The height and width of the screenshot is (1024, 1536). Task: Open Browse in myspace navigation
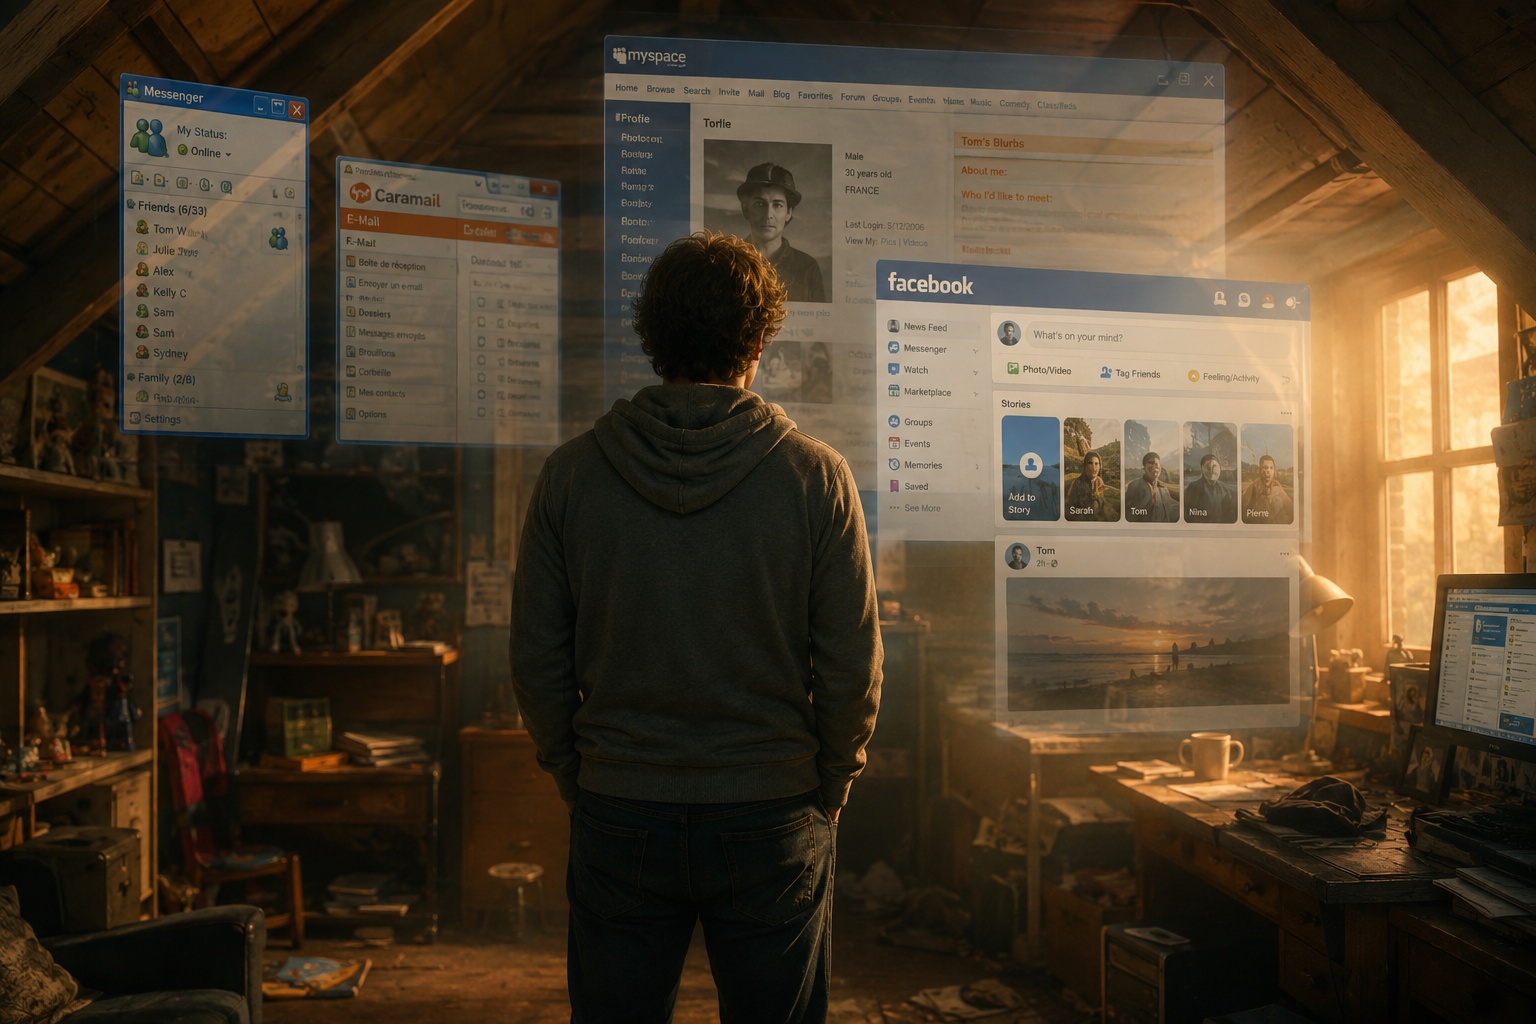(x=660, y=89)
